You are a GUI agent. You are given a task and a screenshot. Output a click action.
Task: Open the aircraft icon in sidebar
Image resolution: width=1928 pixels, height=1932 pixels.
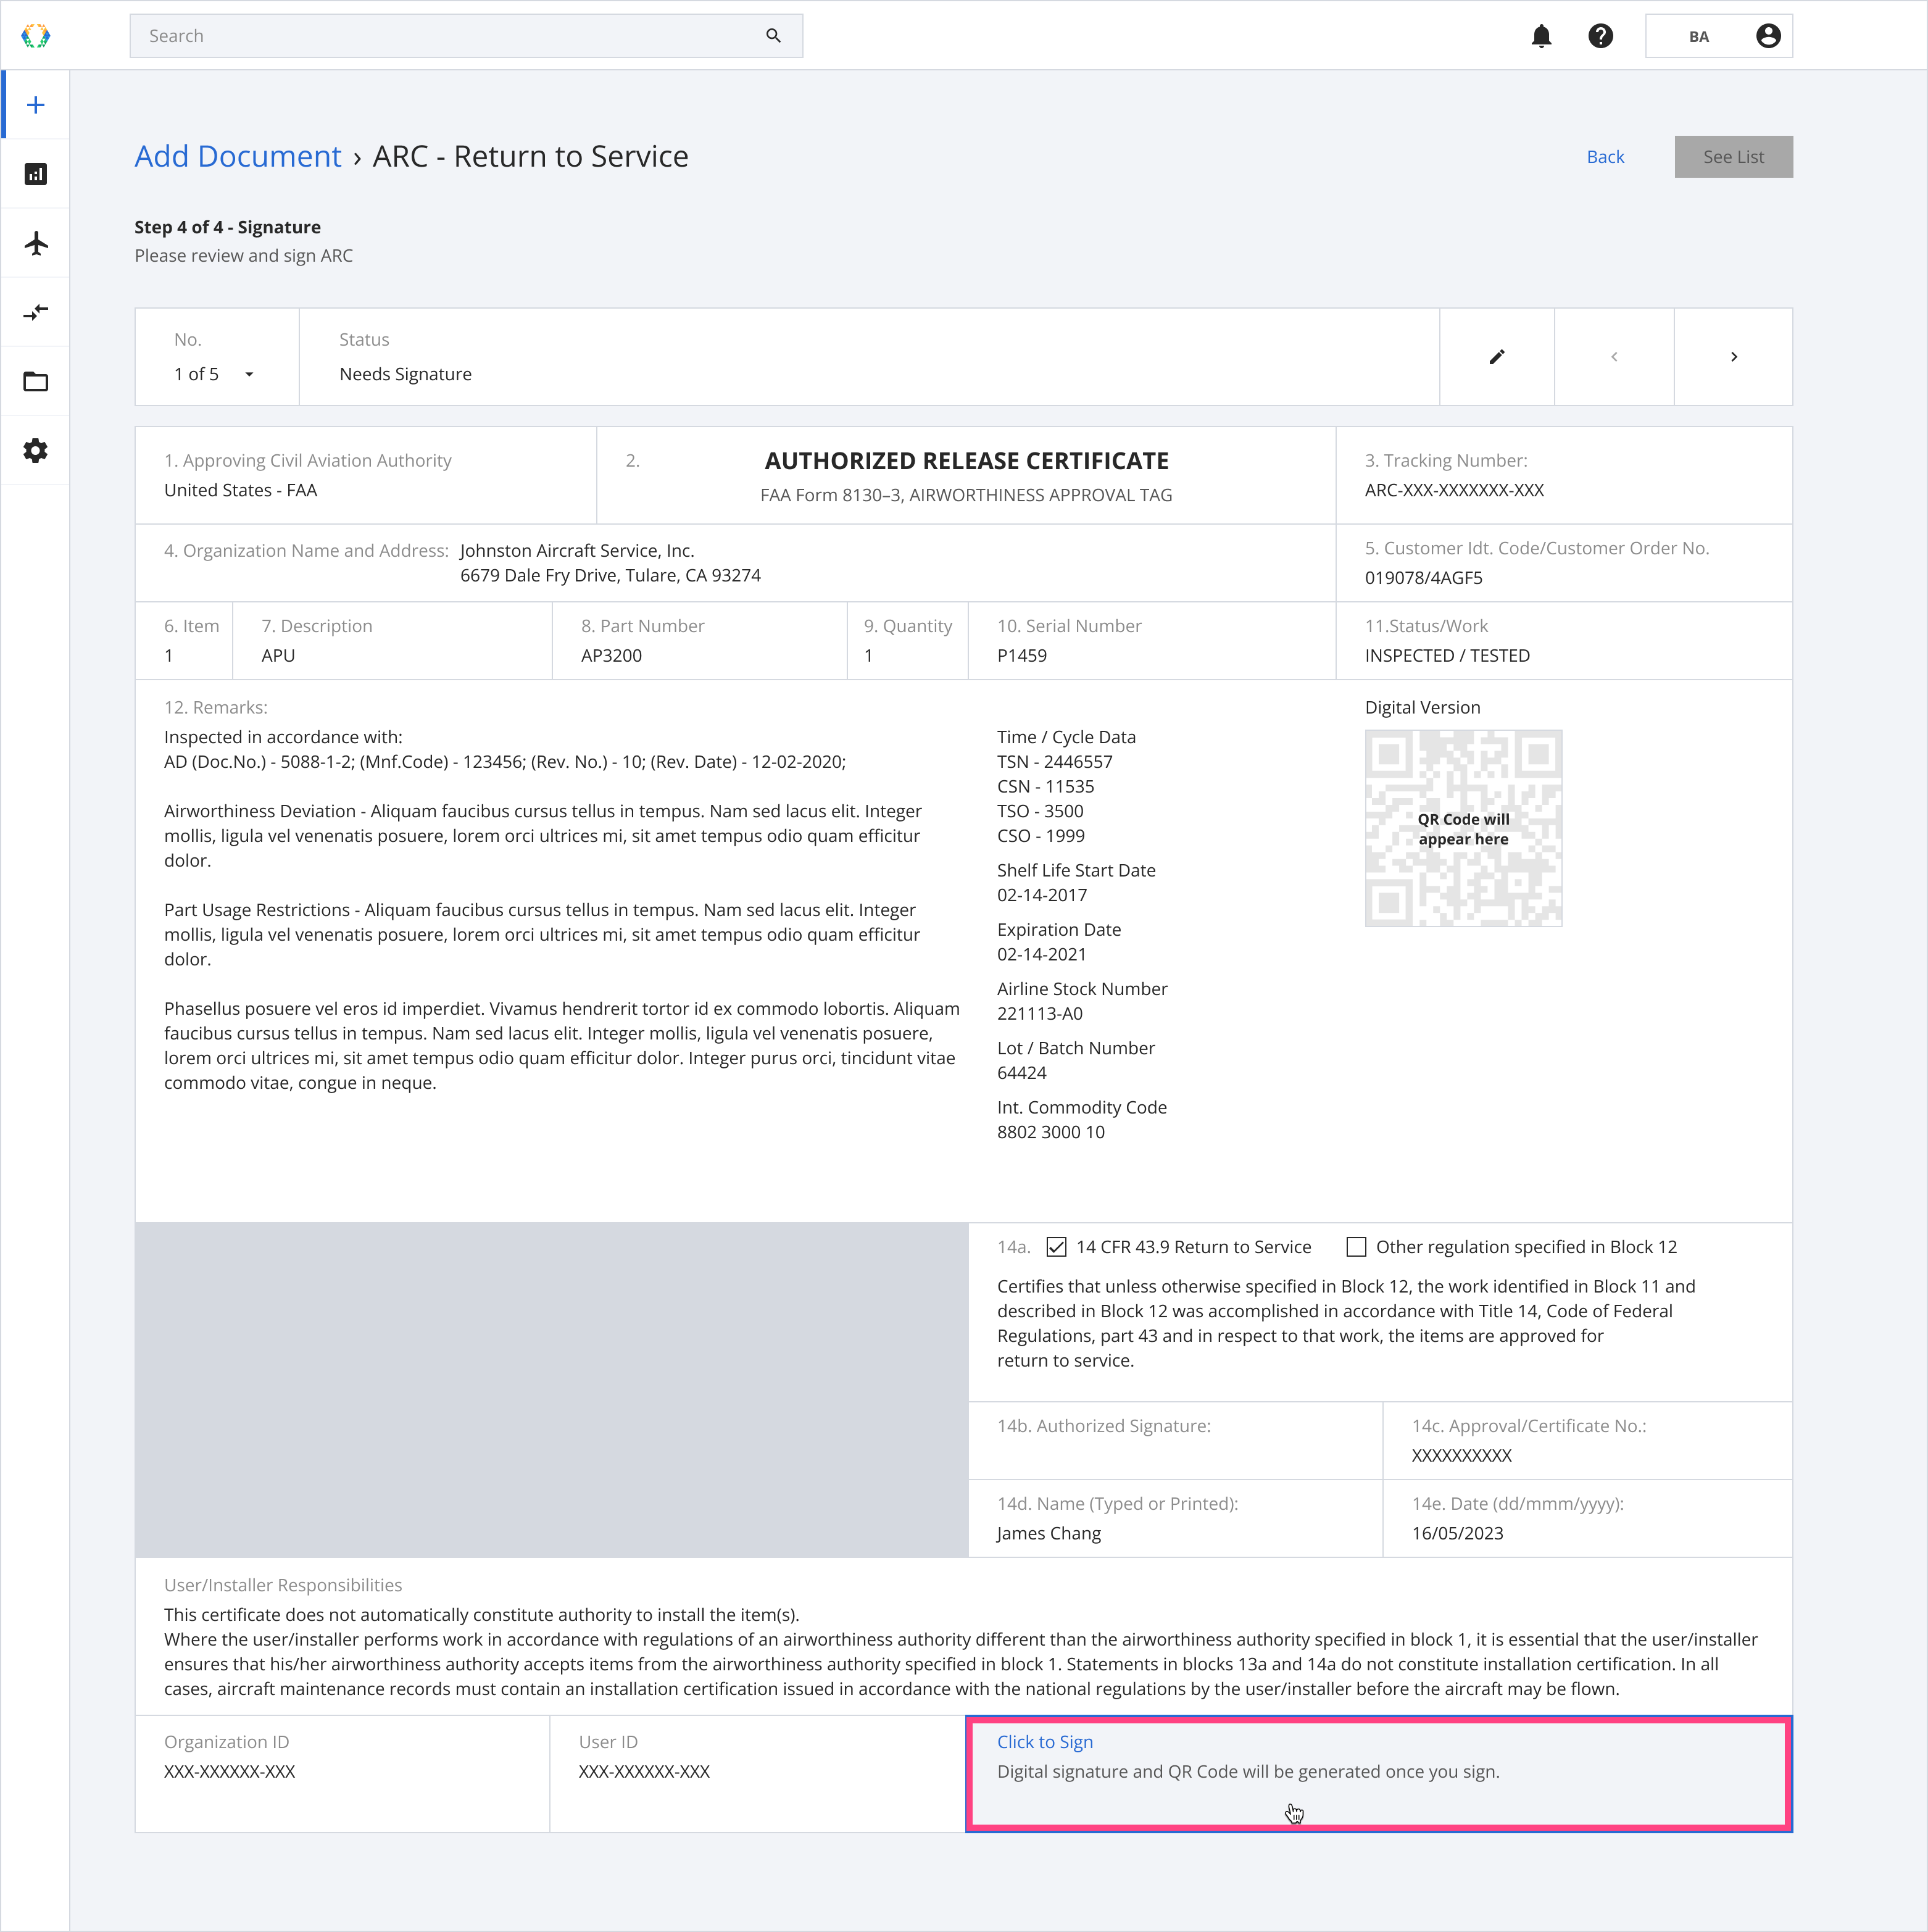coord(36,243)
